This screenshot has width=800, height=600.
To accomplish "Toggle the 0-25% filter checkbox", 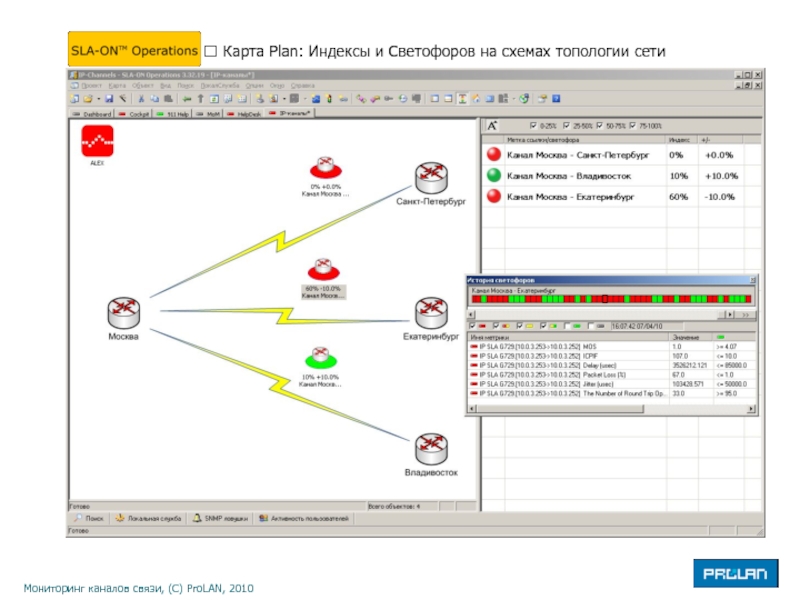I will tap(533, 126).
